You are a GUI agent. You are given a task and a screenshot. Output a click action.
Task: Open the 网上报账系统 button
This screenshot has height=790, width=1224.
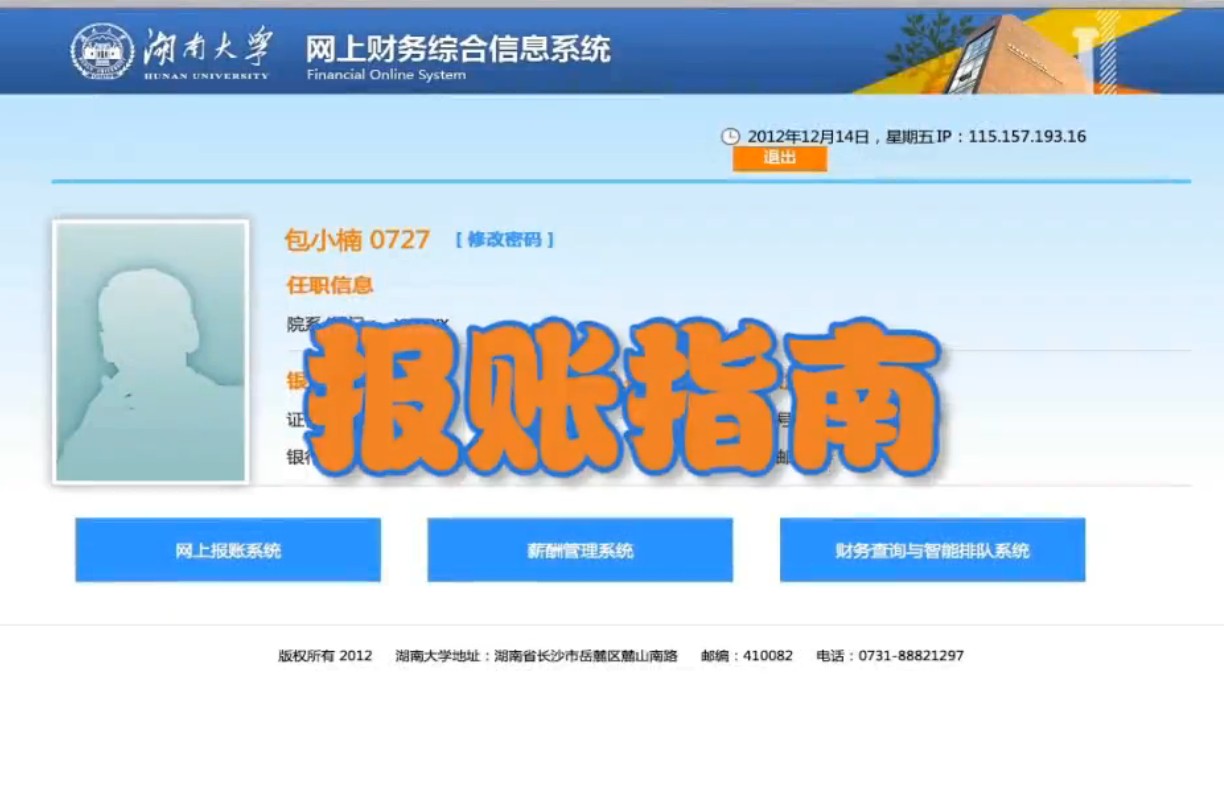point(228,550)
